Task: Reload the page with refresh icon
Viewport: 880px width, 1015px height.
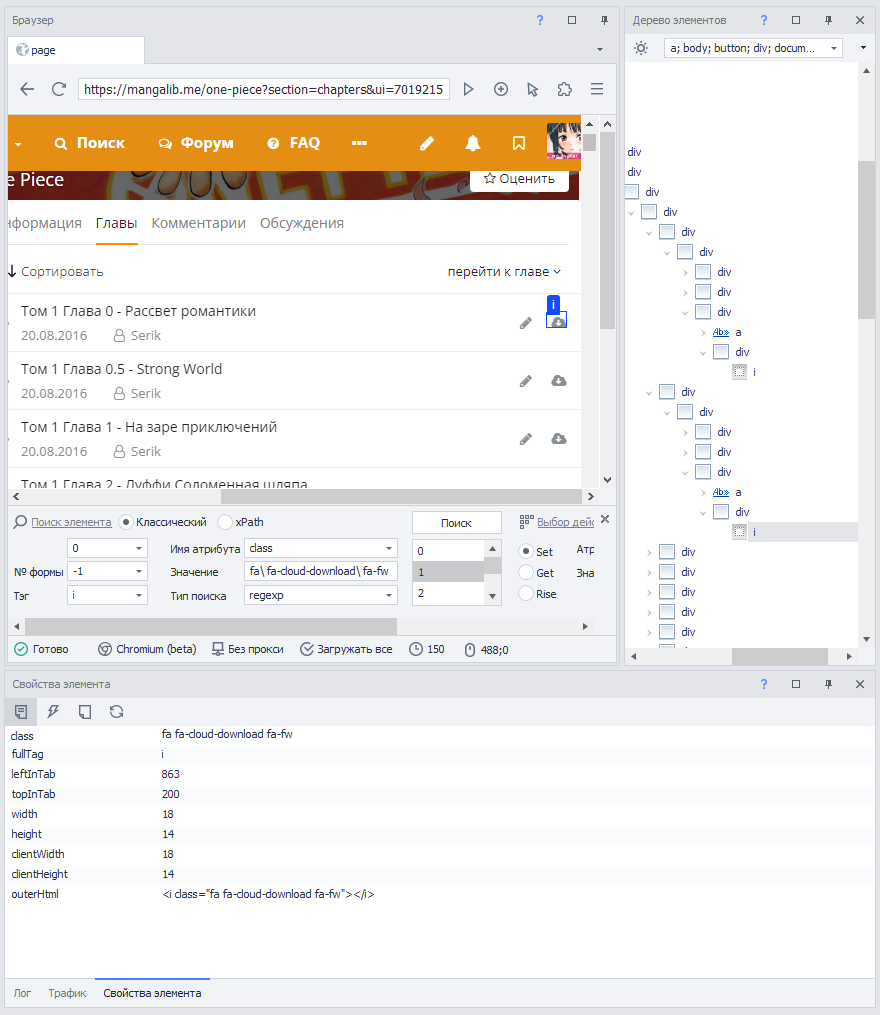Action: tap(59, 89)
